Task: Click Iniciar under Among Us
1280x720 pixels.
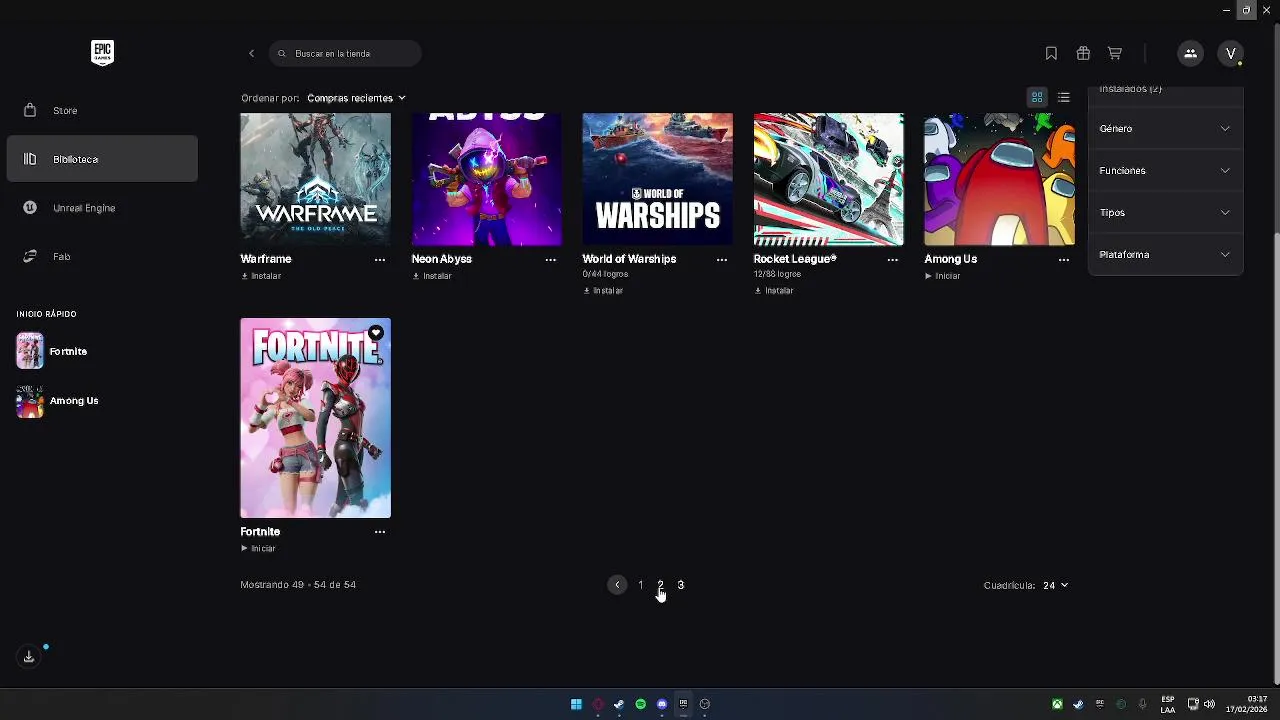Action: pos(942,276)
